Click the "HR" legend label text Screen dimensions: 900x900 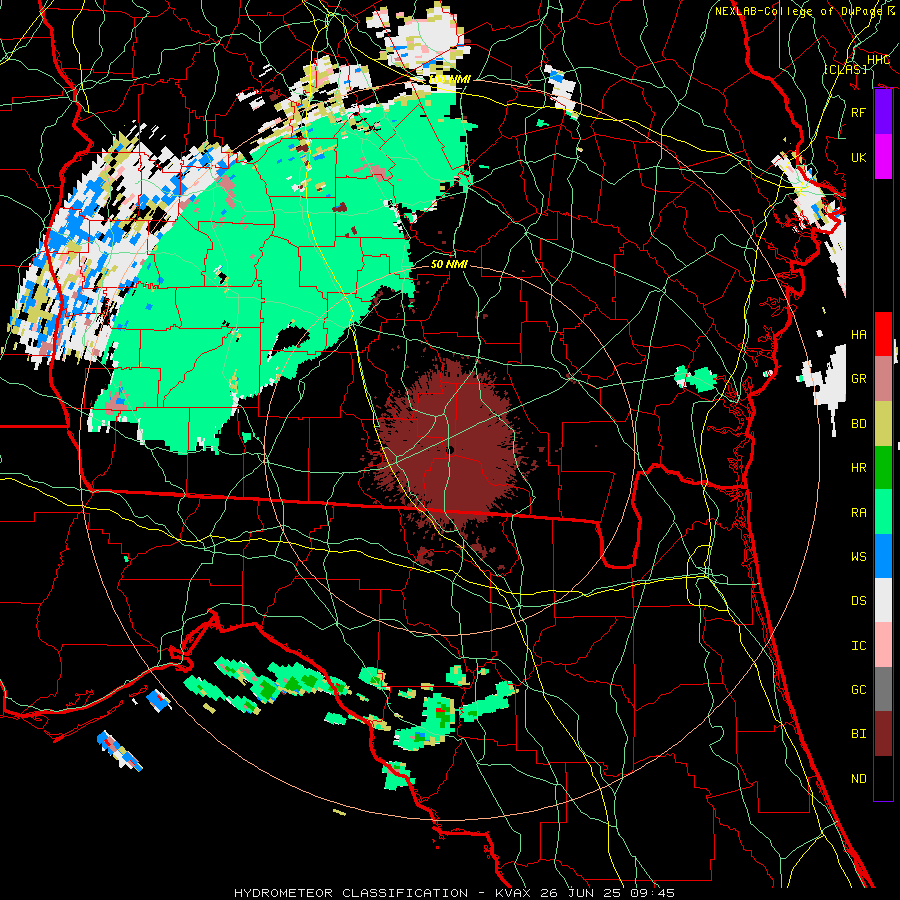(x=859, y=468)
